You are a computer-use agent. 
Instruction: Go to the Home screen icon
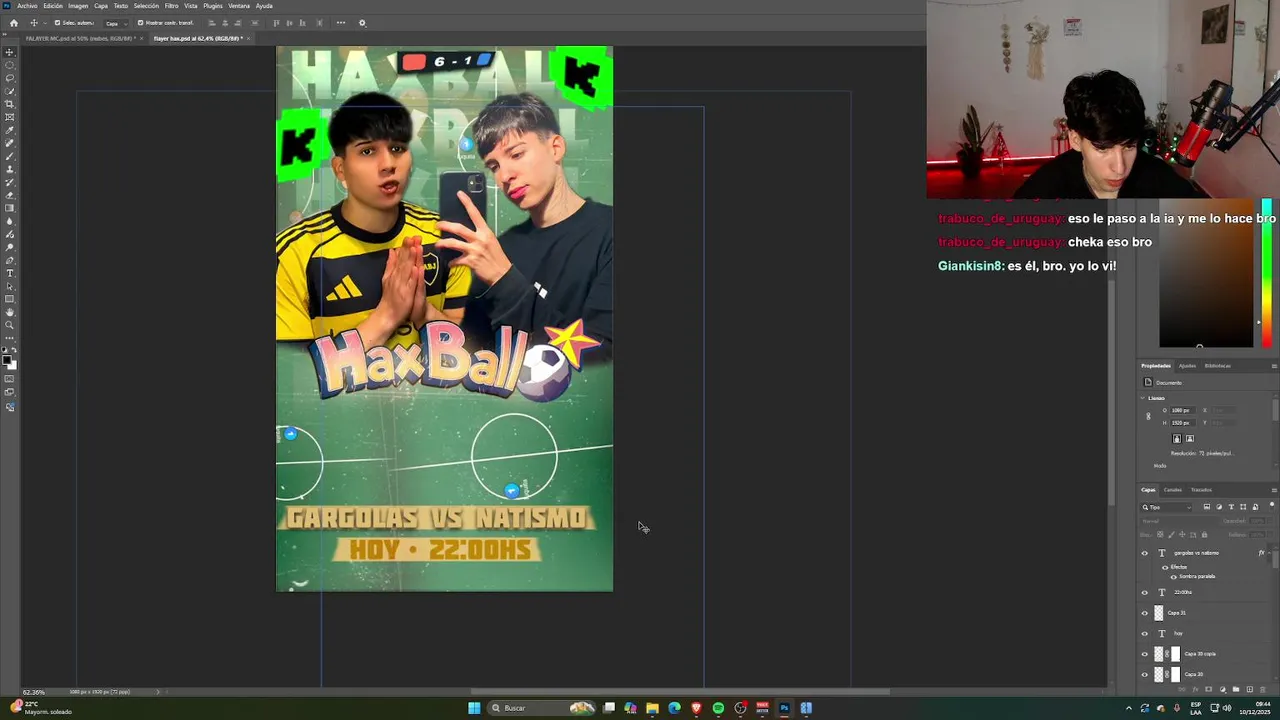pyautogui.click(x=14, y=23)
